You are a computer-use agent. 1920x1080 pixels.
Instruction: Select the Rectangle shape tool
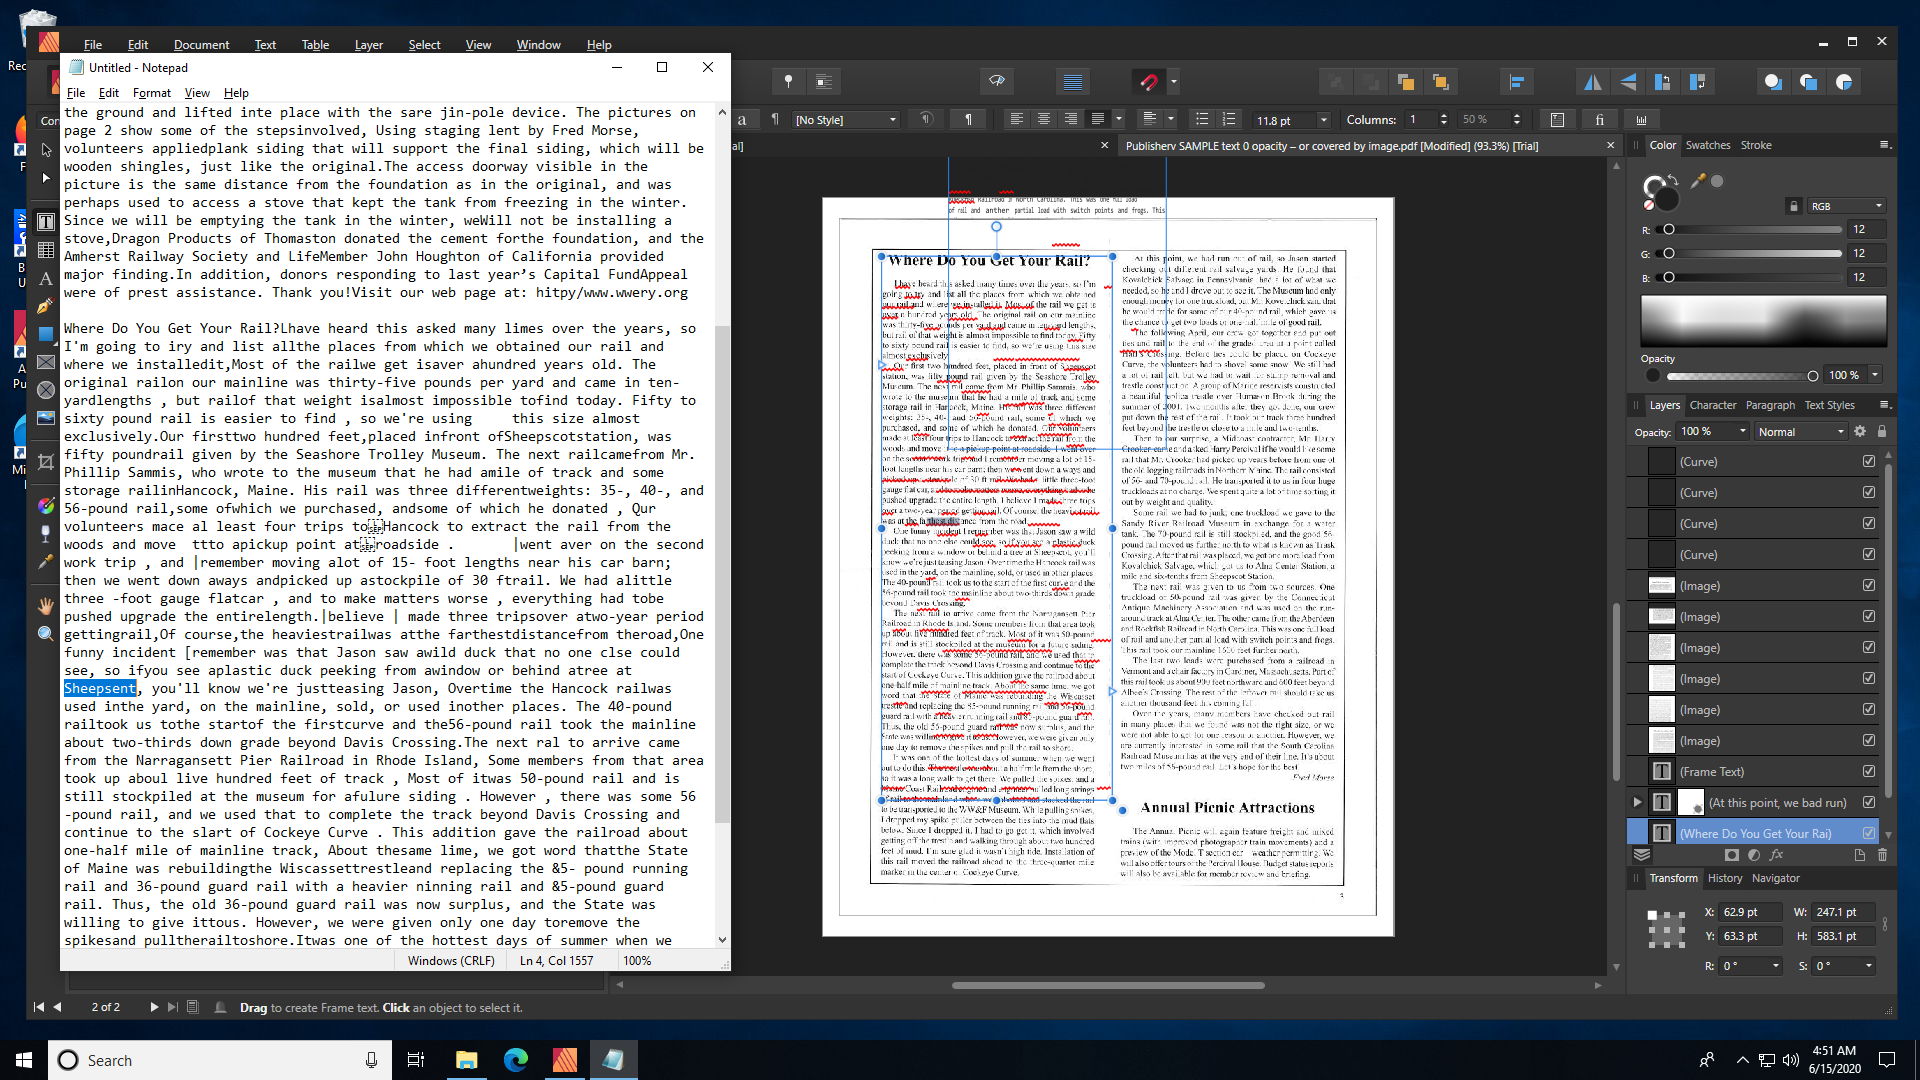pos(46,334)
